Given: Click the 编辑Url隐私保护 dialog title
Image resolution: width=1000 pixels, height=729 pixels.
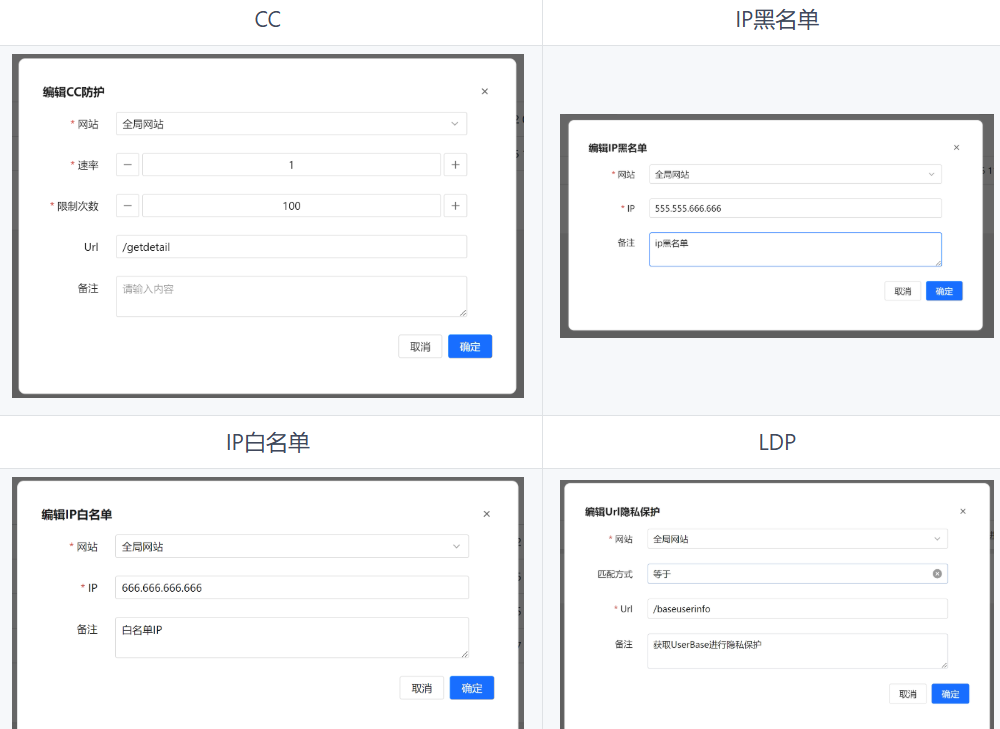Looking at the screenshot, I should [622, 512].
